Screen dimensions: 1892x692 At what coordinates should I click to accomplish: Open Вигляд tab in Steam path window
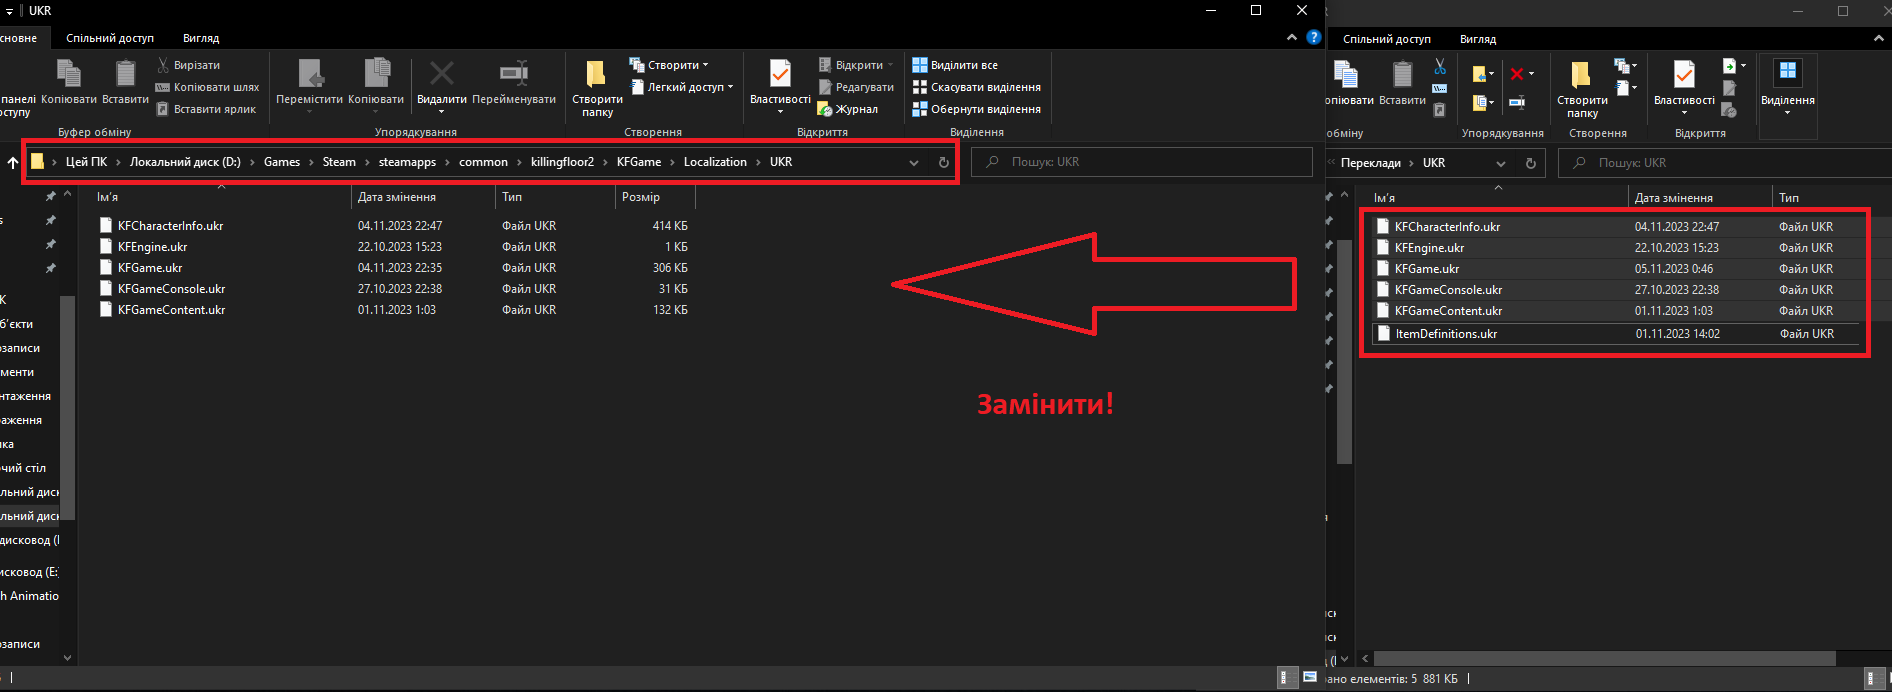pyautogui.click(x=201, y=38)
